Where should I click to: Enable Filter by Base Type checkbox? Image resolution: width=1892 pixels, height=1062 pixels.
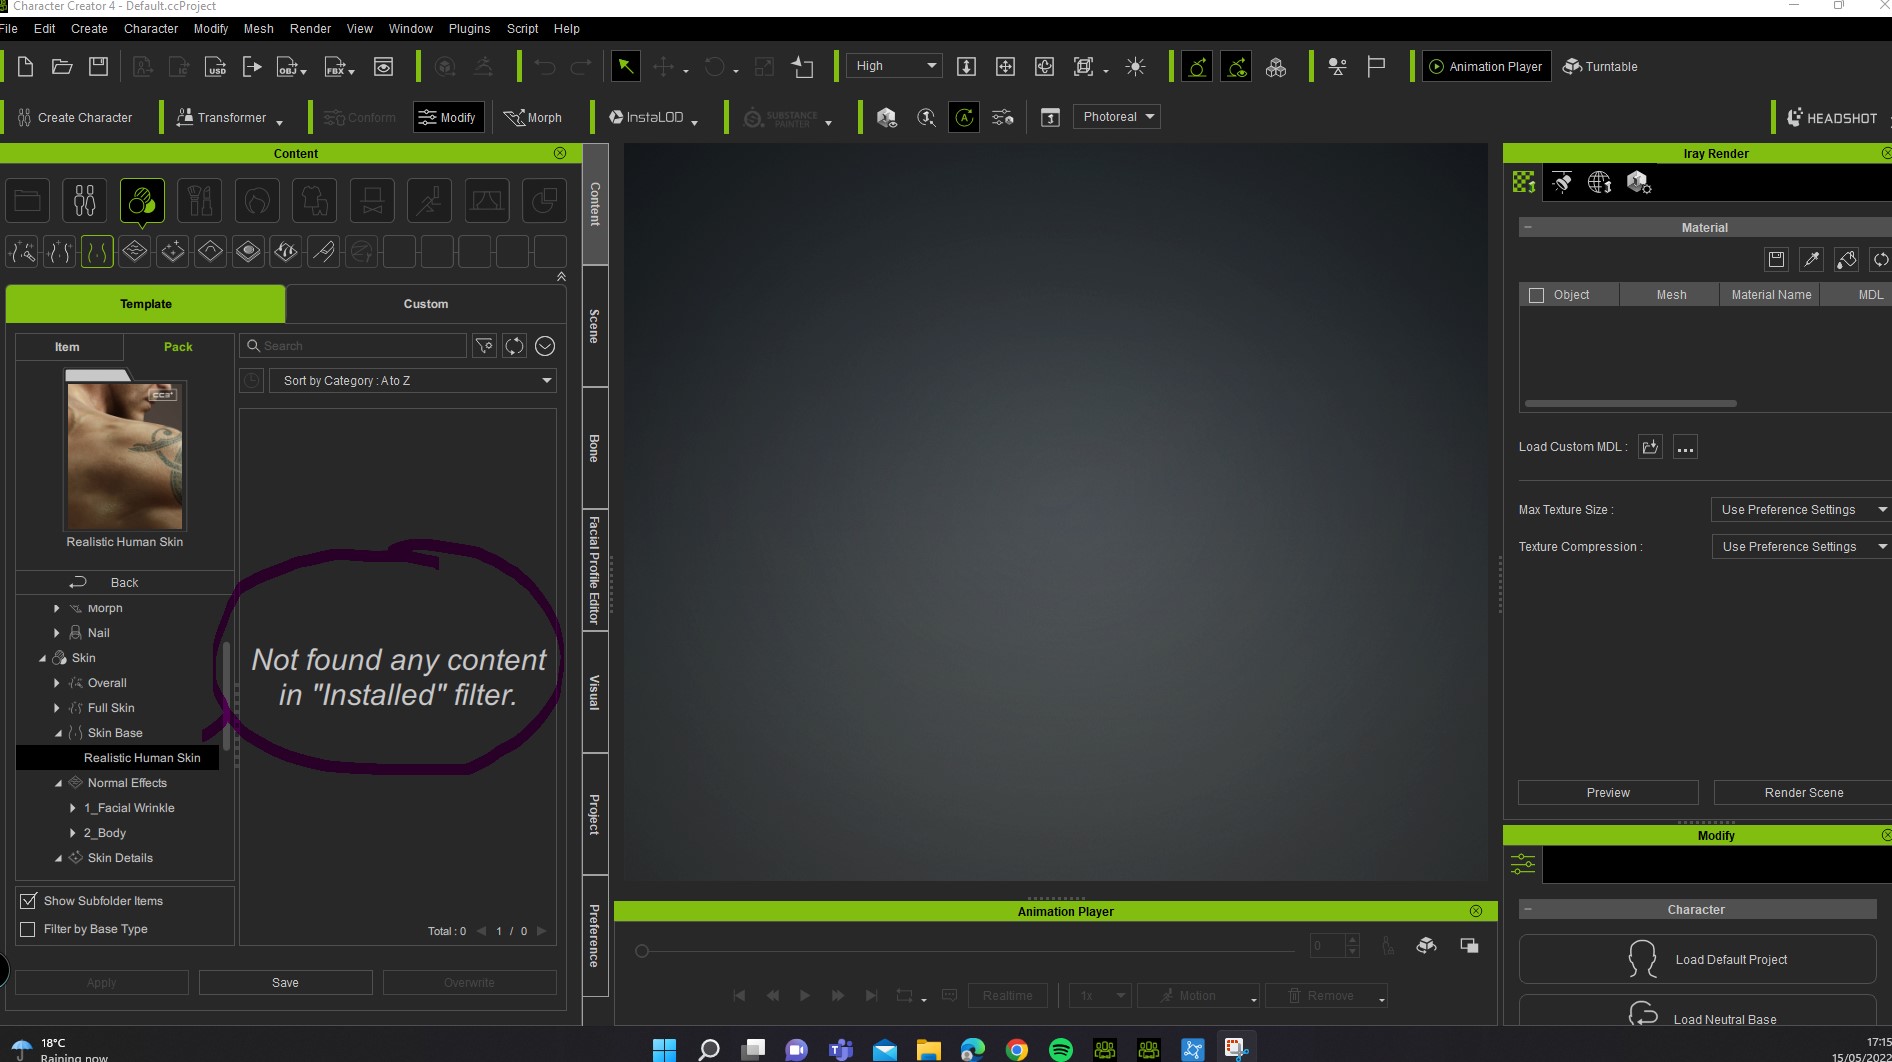pyautogui.click(x=28, y=929)
